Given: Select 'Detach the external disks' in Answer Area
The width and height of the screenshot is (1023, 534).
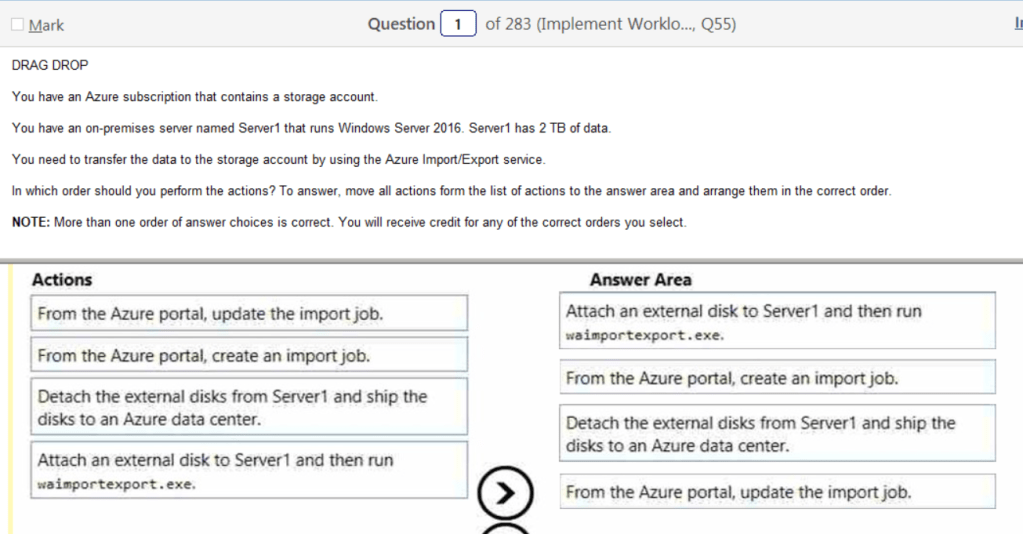Looking at the screenshot, I should tap(777, 434).
